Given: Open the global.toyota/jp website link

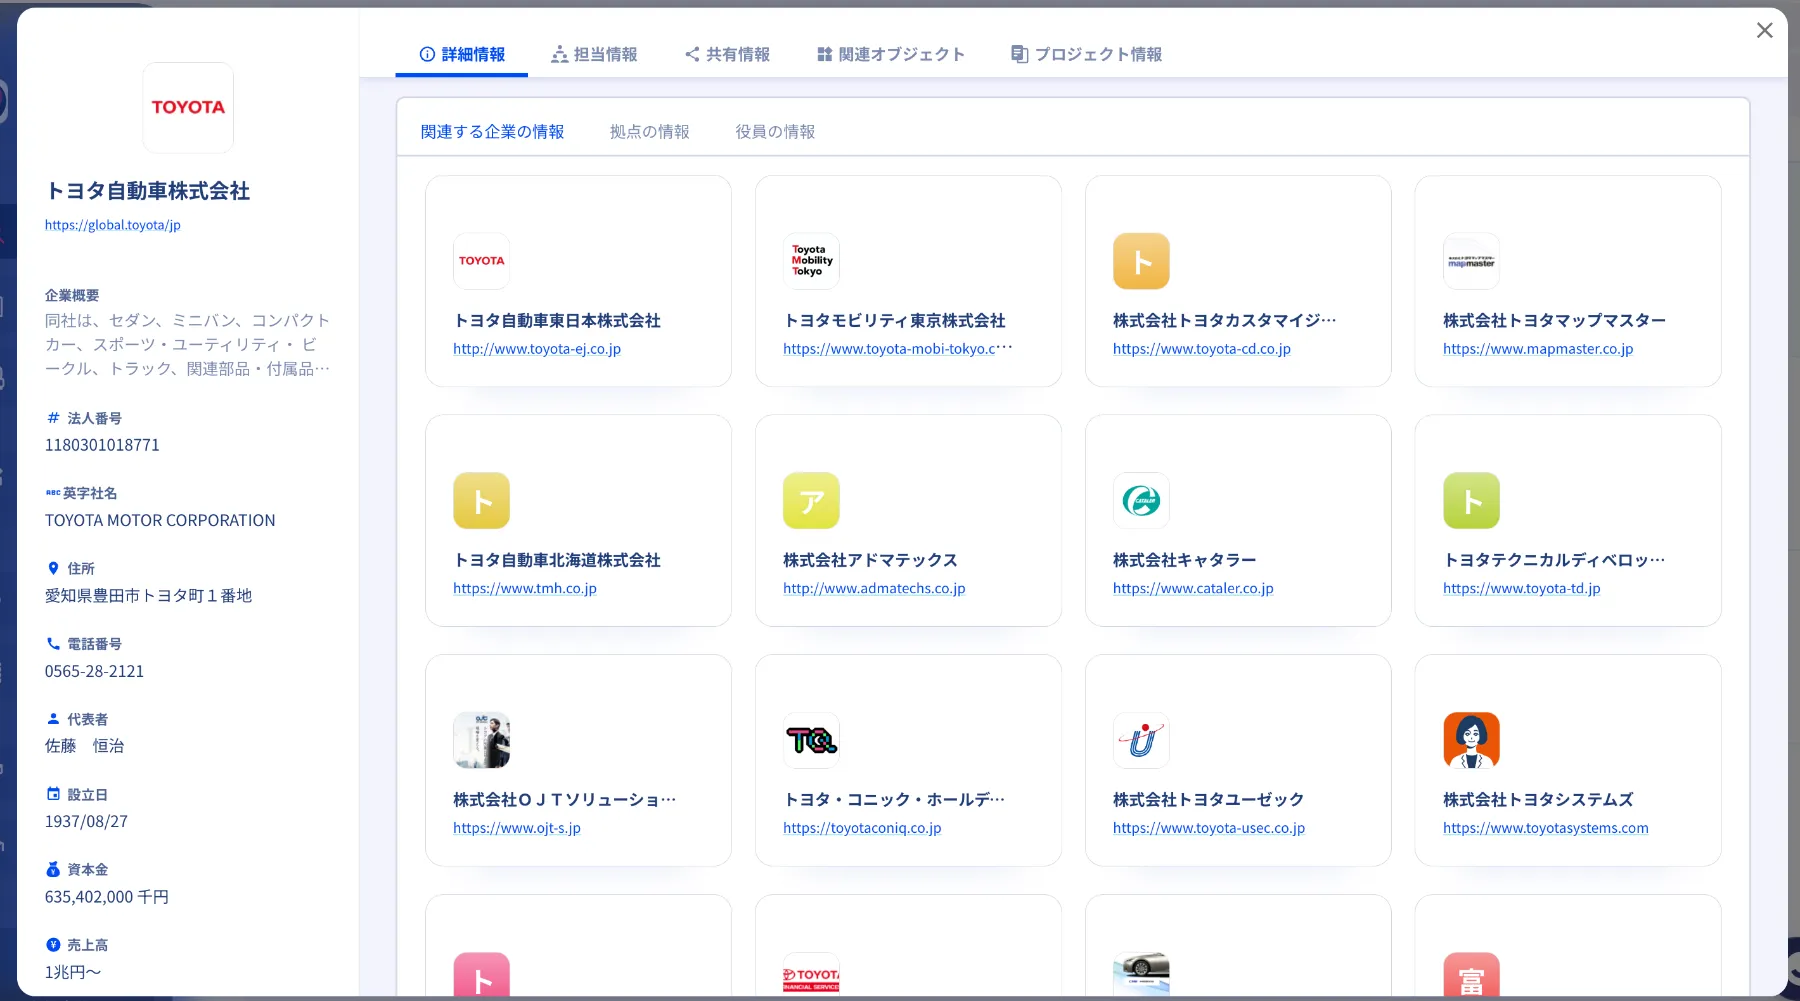Looking at the screenshot, I should (x=113, y=225).
